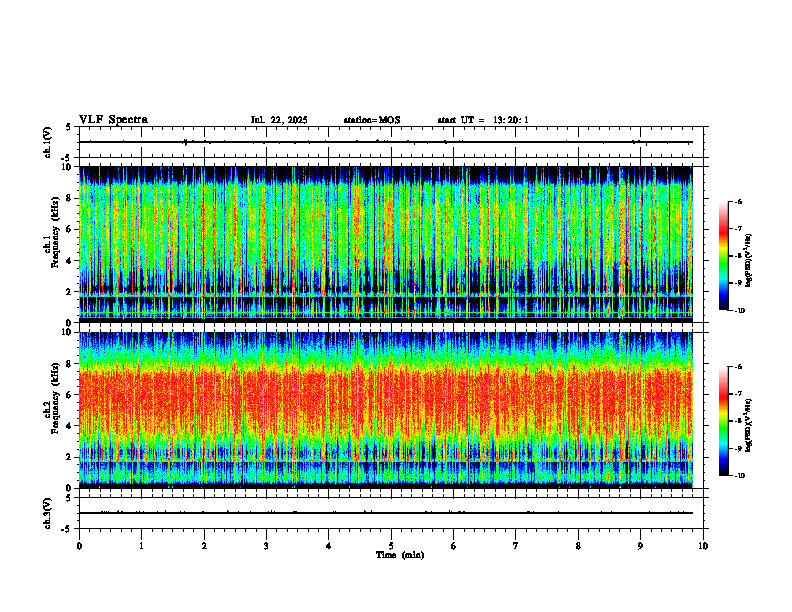Select the date text "Jul 22, 2025"
The height and width of the screenshot is (612, 792).
(x=279, y=120)
